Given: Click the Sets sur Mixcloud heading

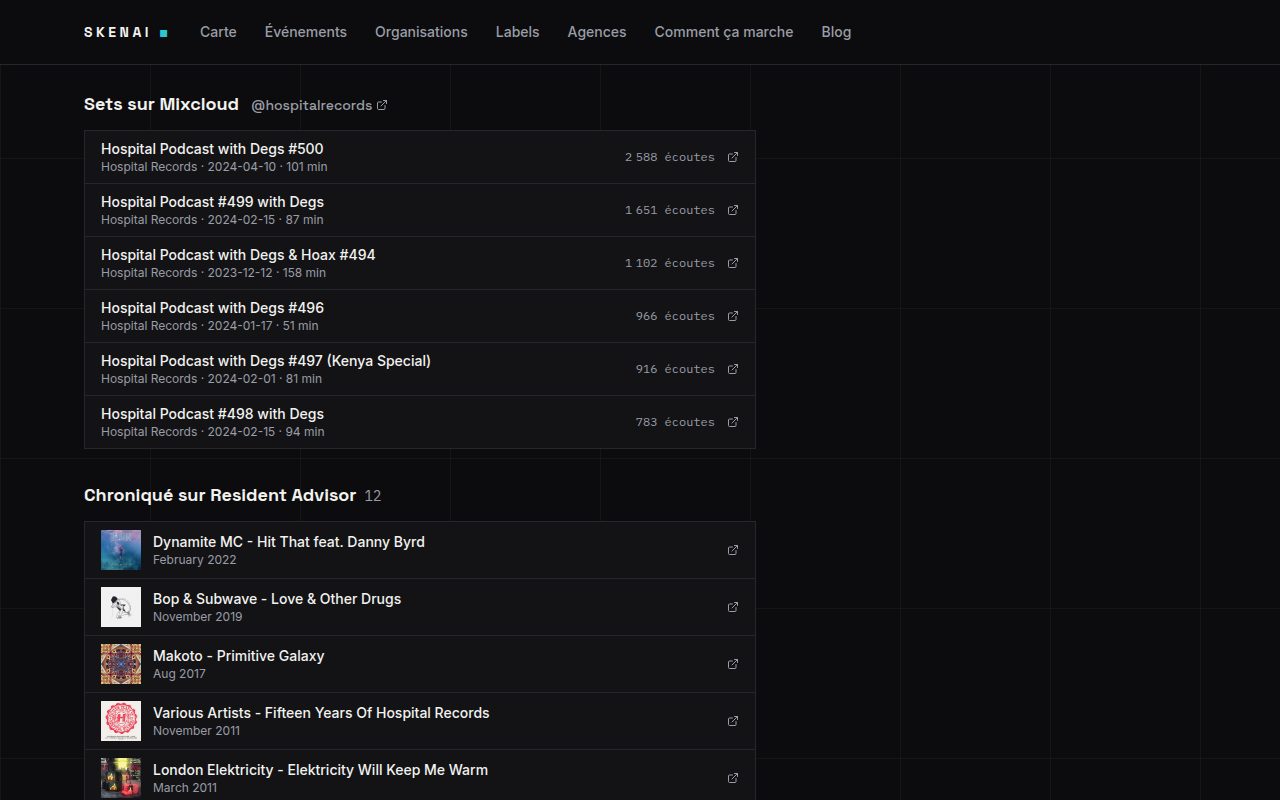Looking at the screenshot, I should coord(161,104).
